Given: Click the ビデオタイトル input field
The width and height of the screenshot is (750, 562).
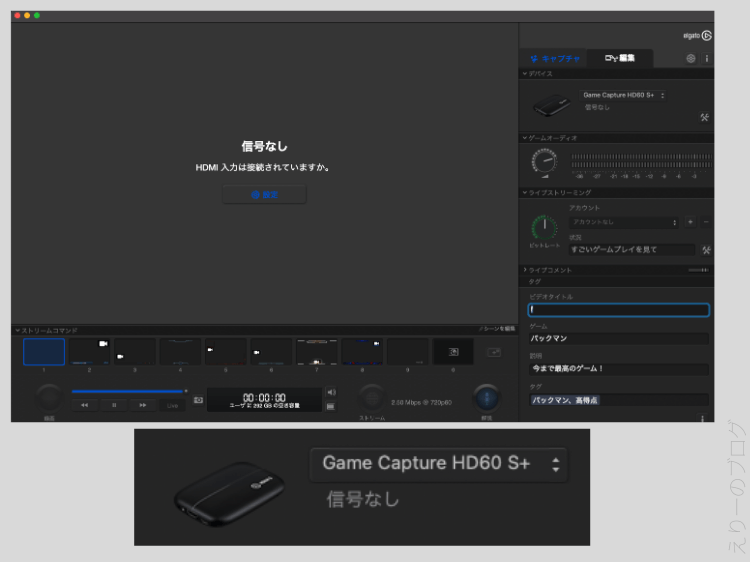Looking at the screenshot, I should [x=618, y=310].
